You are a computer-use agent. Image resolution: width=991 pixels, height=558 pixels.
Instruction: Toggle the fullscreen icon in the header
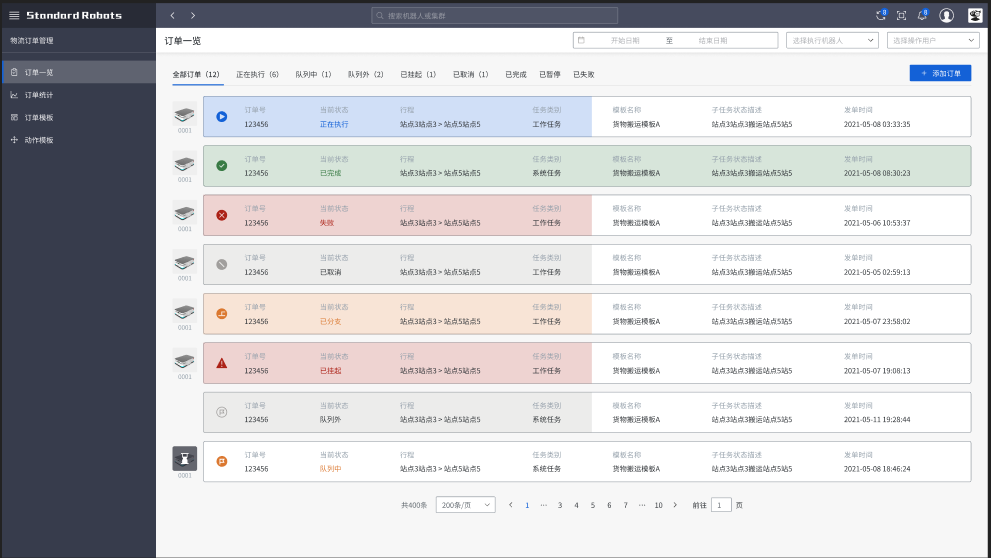click(x=901, y=15)
